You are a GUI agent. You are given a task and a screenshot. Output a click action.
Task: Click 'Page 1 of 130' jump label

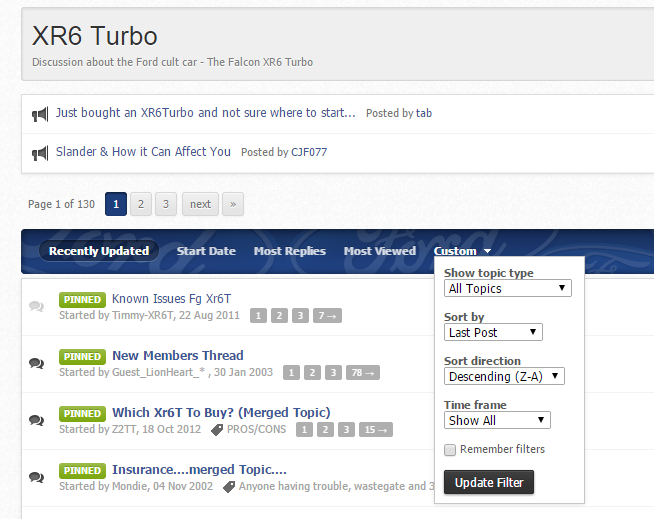click(x=61, y=204)
